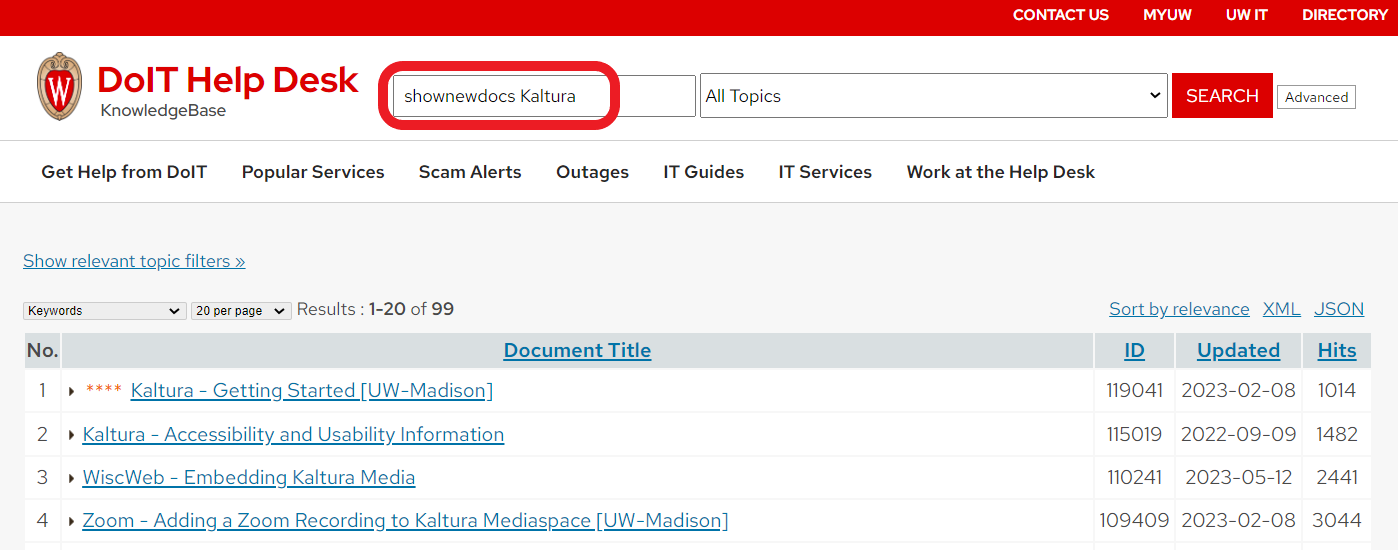
Task: Open Kaltura - Accessibility and Usability Information
Action: [293, 435]
